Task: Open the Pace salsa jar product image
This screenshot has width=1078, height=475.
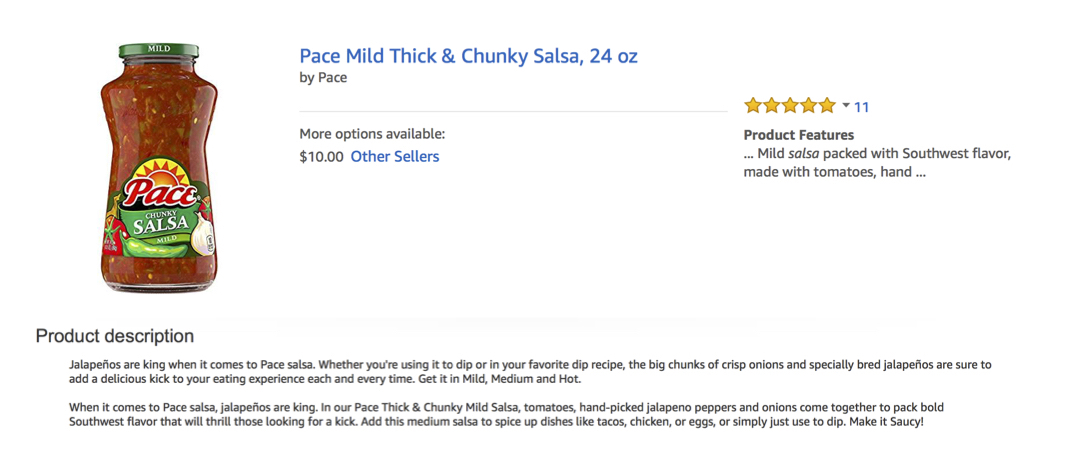Action: [159, 168]
